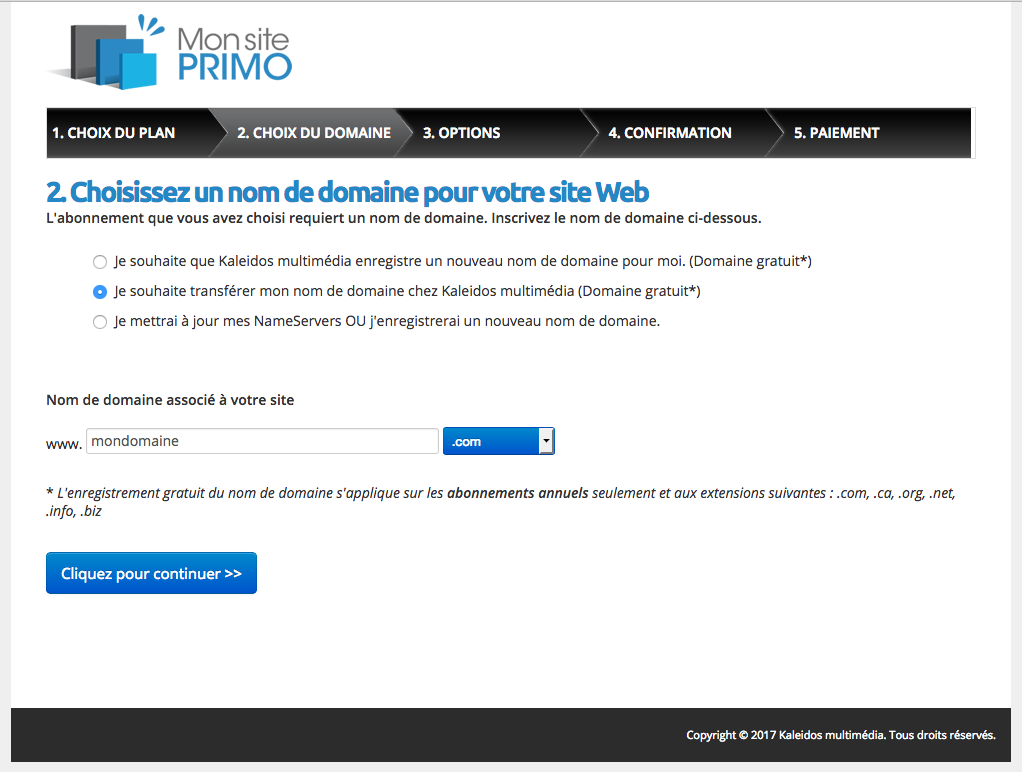Choose the transfer my domain radio option

[99, 292]
